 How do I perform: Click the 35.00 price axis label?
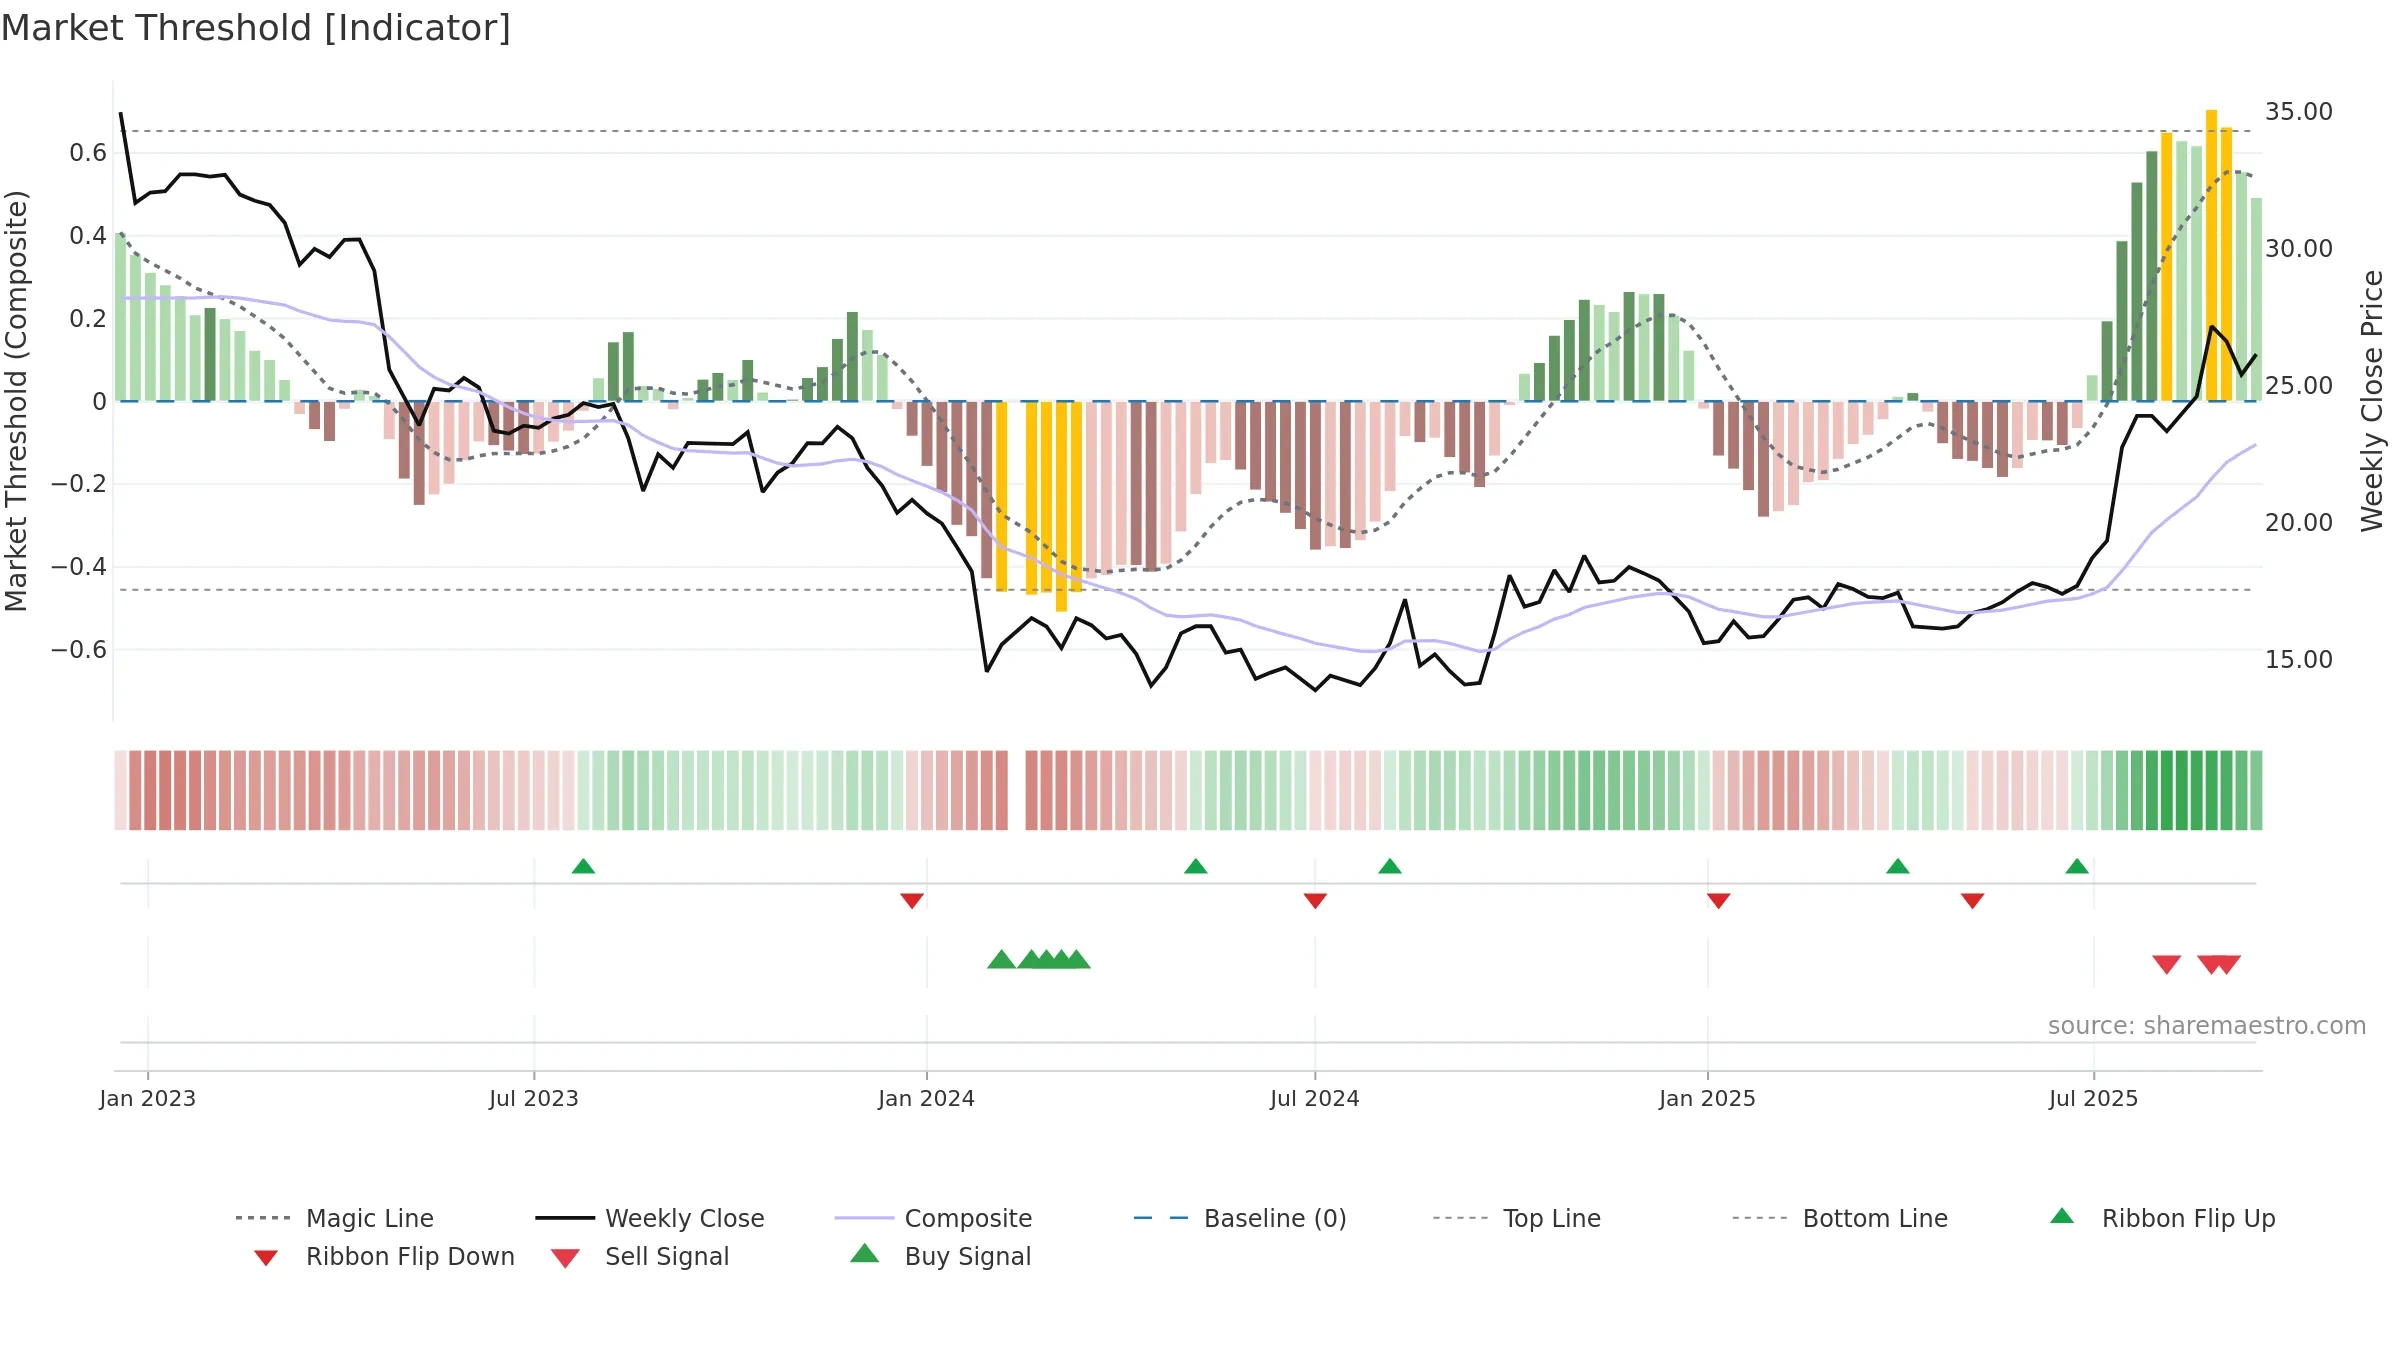(x=2299, y=112)
